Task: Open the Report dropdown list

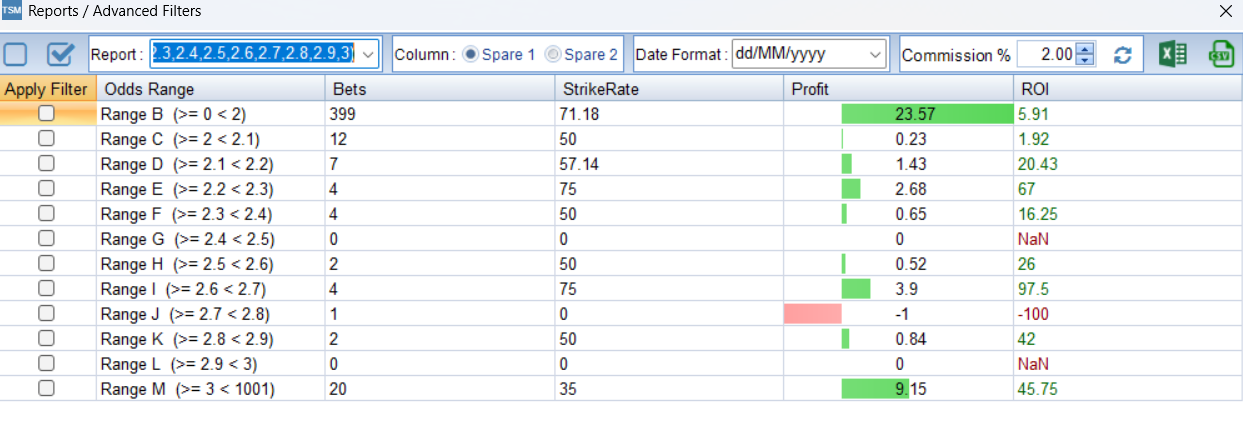Action: click(369, 54)
